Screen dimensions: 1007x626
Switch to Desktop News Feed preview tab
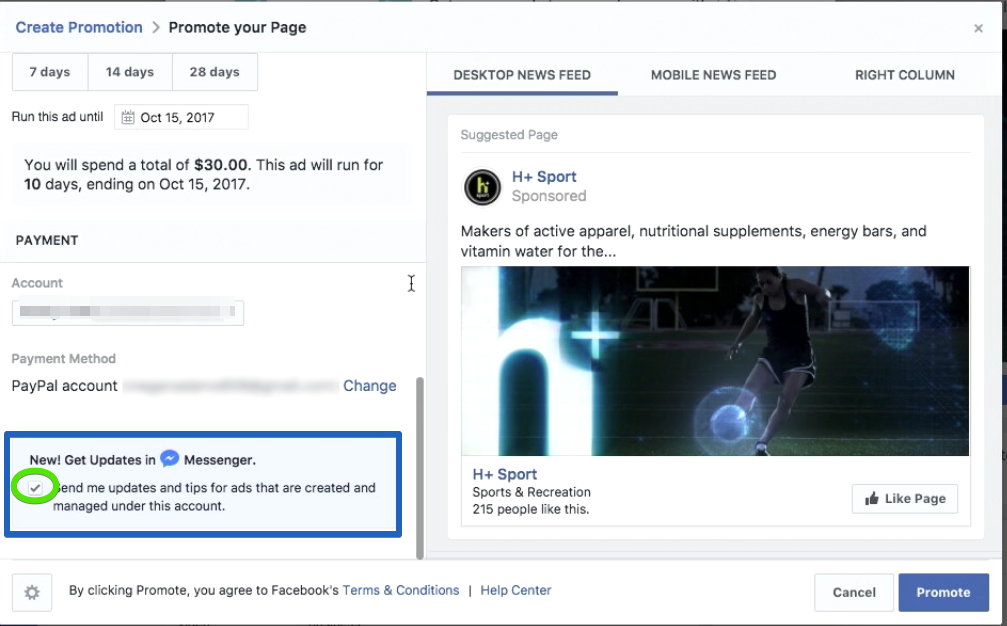click(x=522, y=75)
